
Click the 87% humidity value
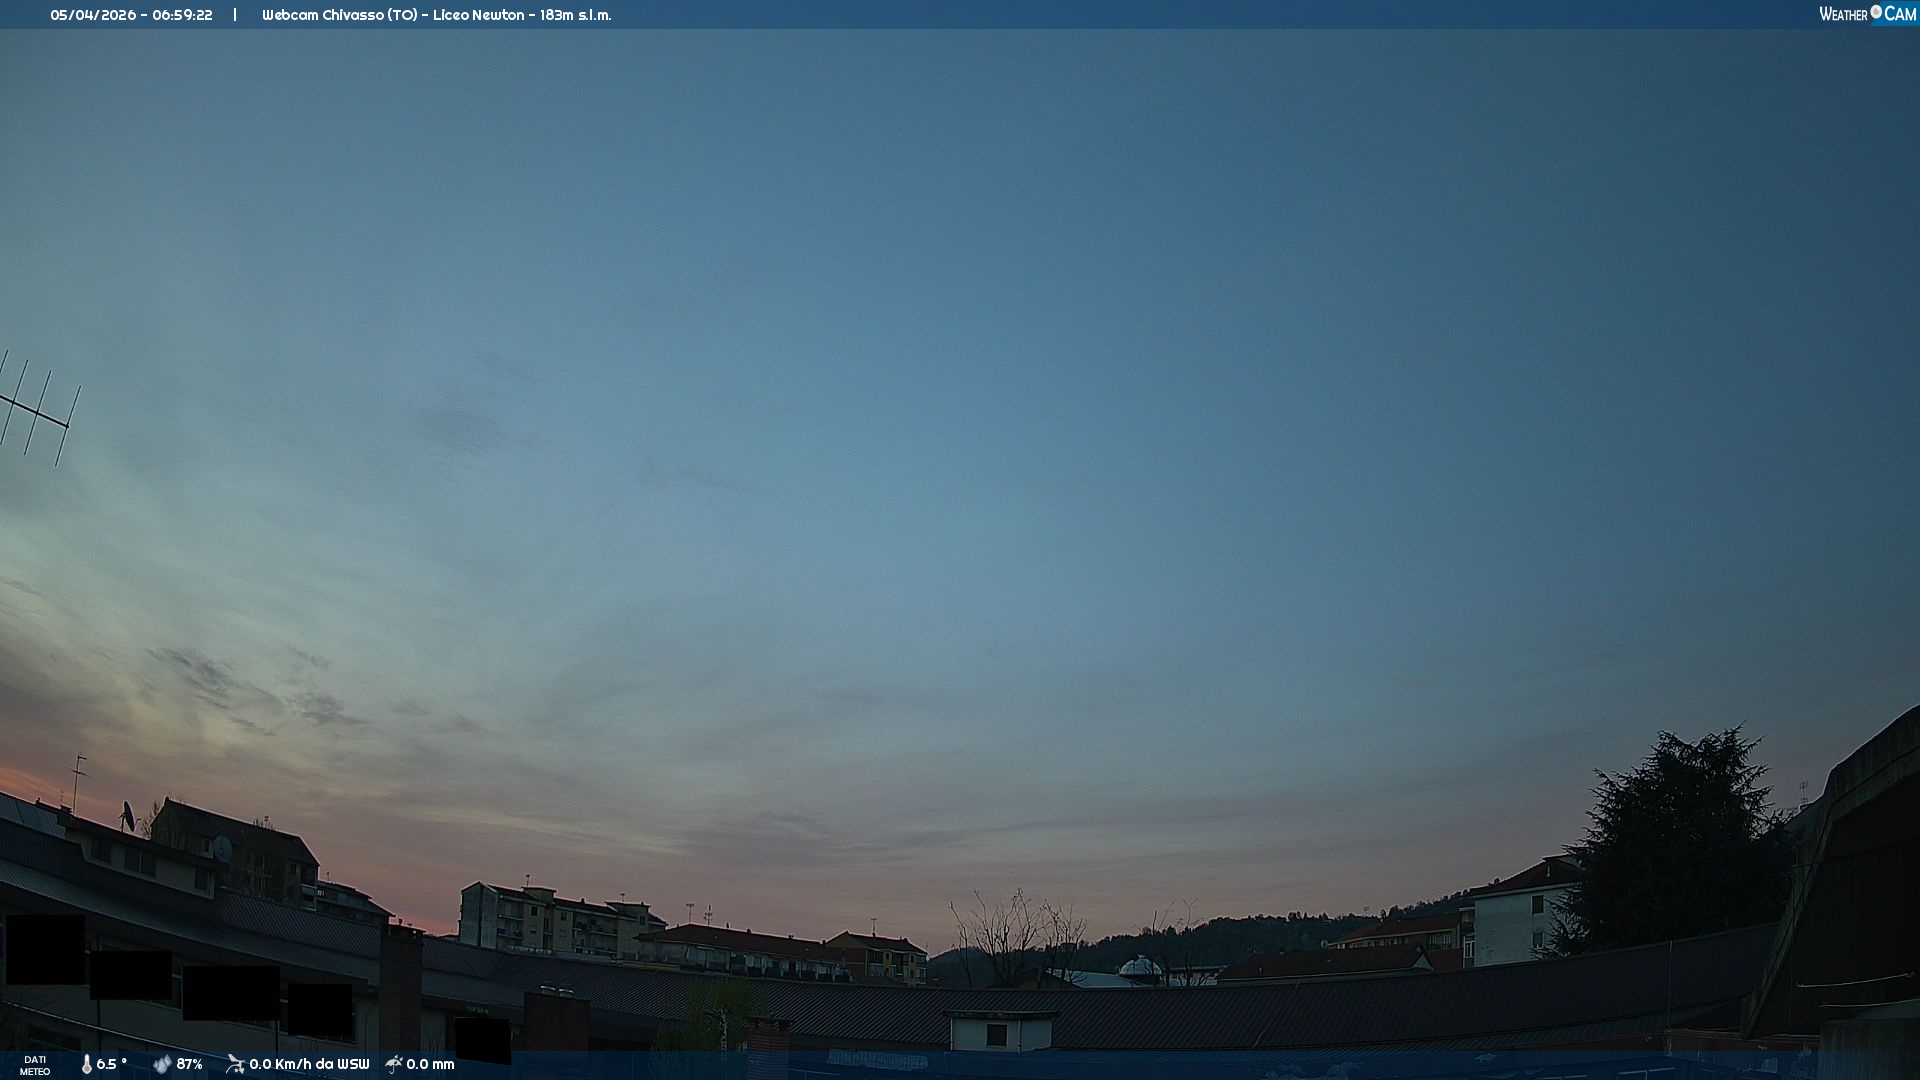click(189, 1064)
